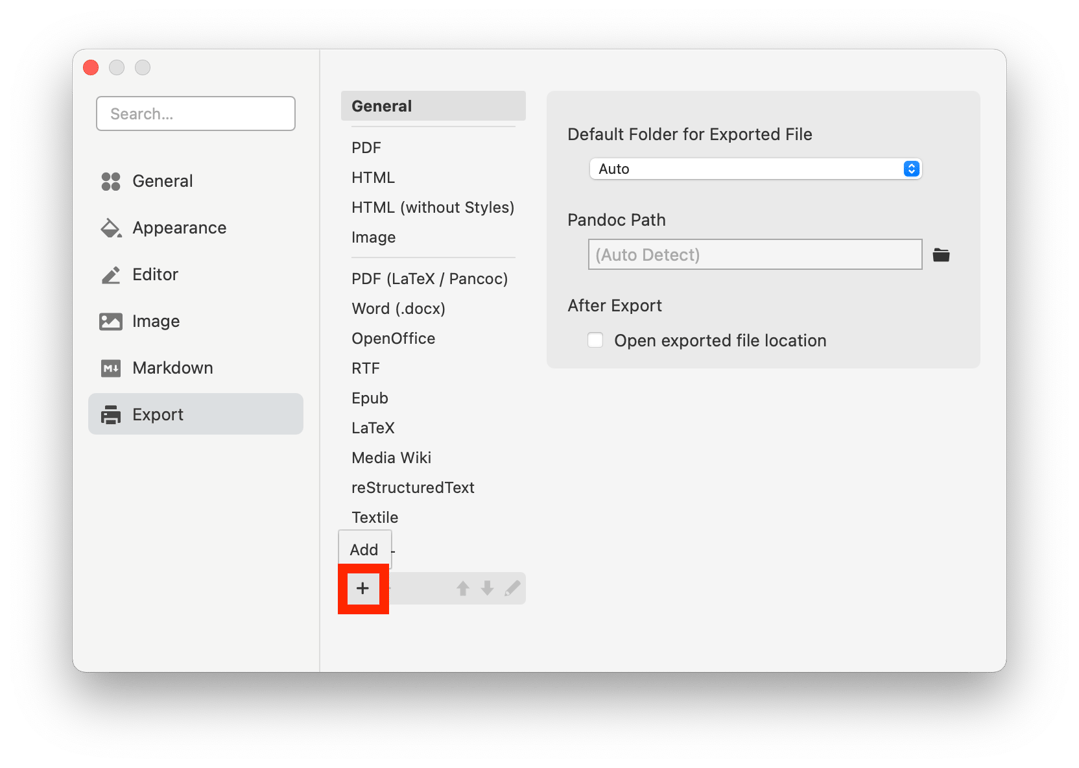Select reStructuredText export format

412,487
